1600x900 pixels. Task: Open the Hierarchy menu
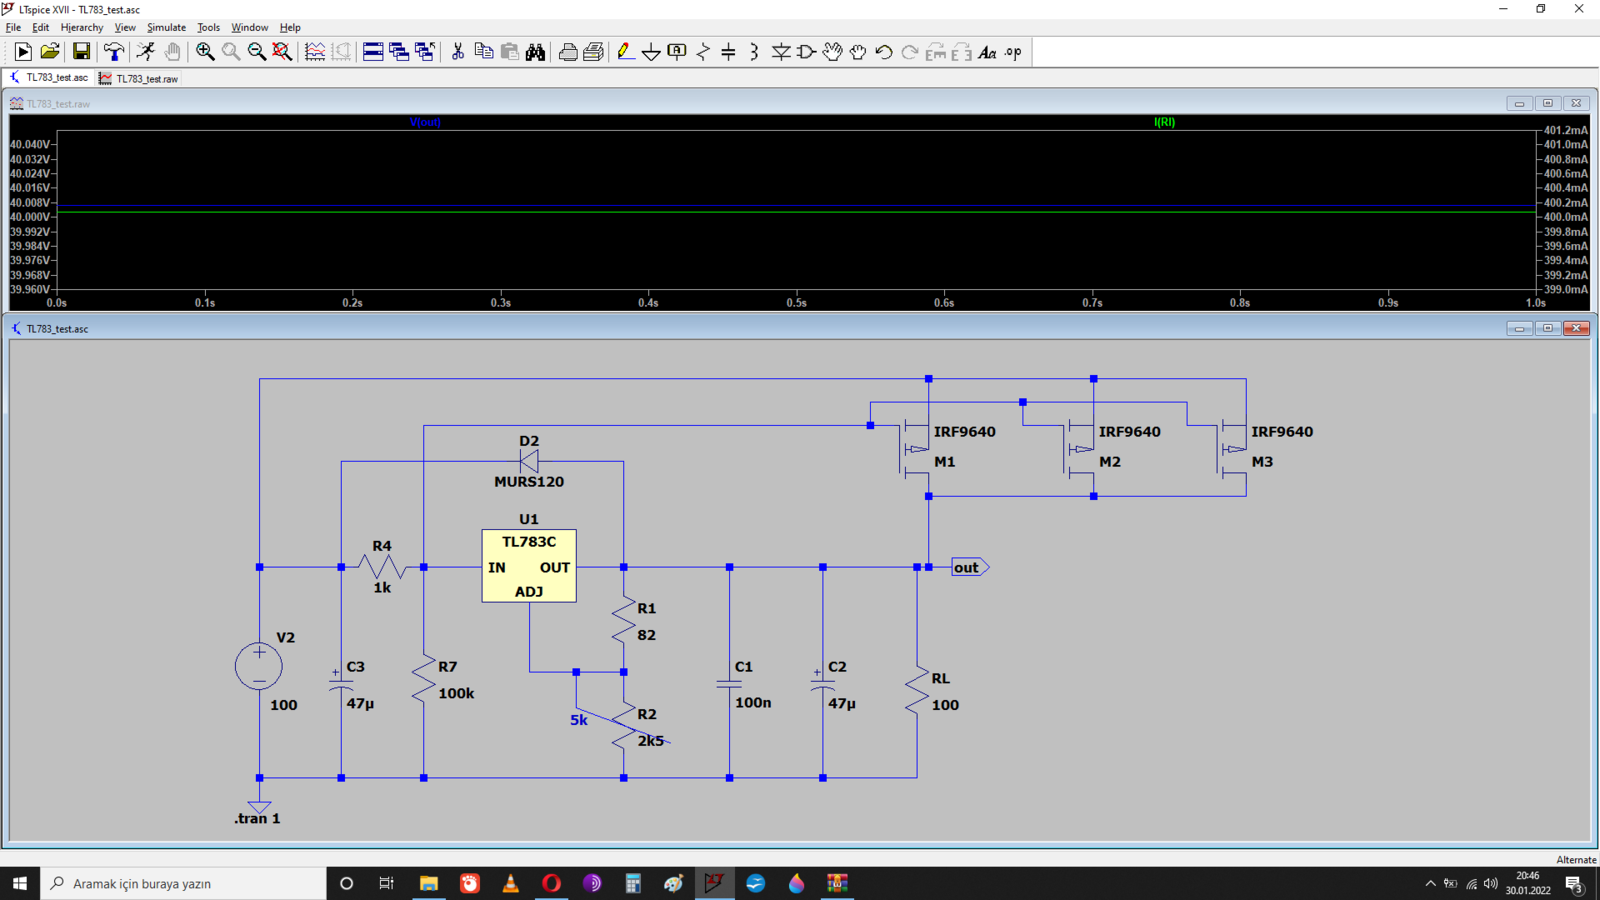click(x=82, y=27)
